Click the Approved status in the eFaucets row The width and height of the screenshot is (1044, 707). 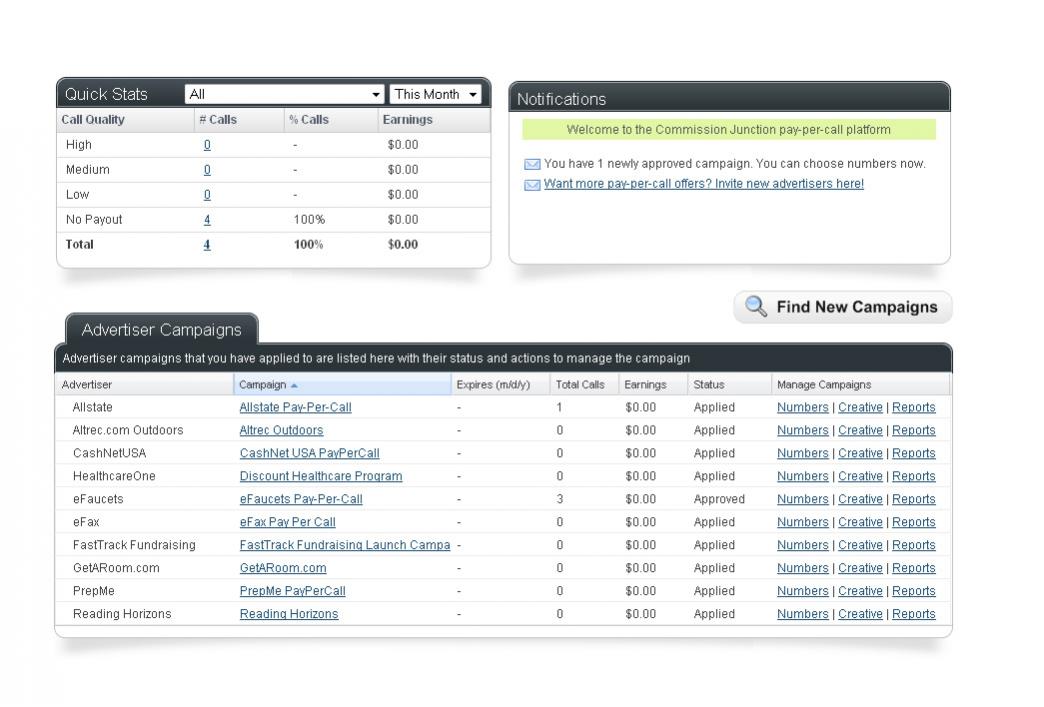pos(719,499)
